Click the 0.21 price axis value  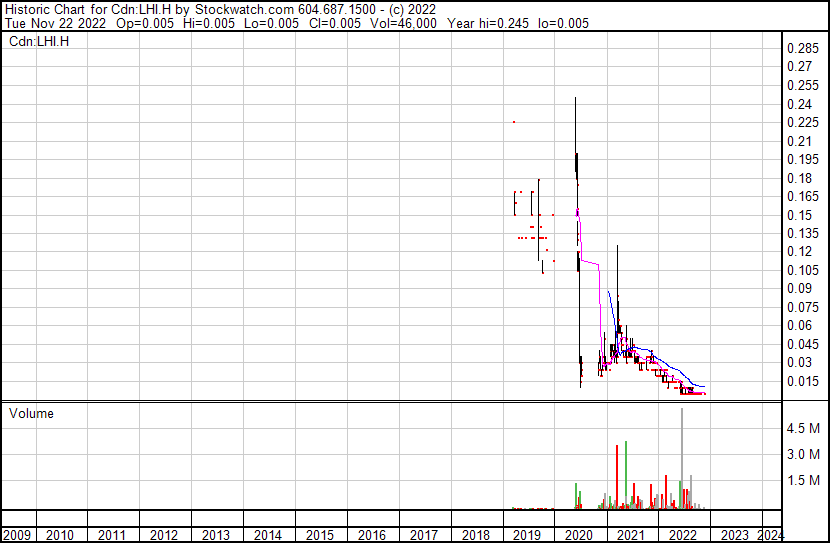point(799,141)
